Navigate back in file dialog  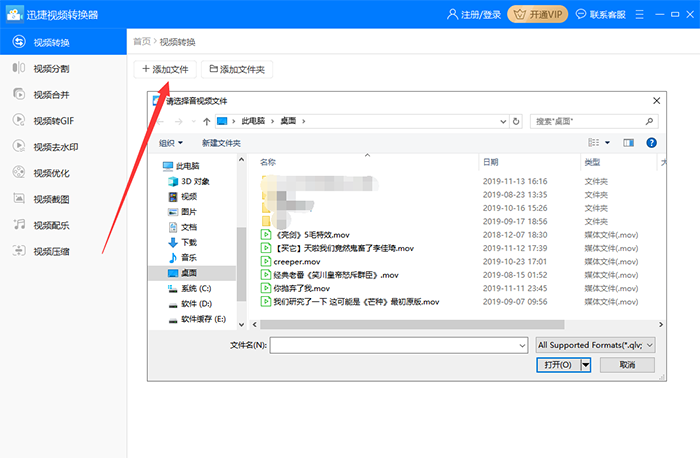tap(161, 121)
